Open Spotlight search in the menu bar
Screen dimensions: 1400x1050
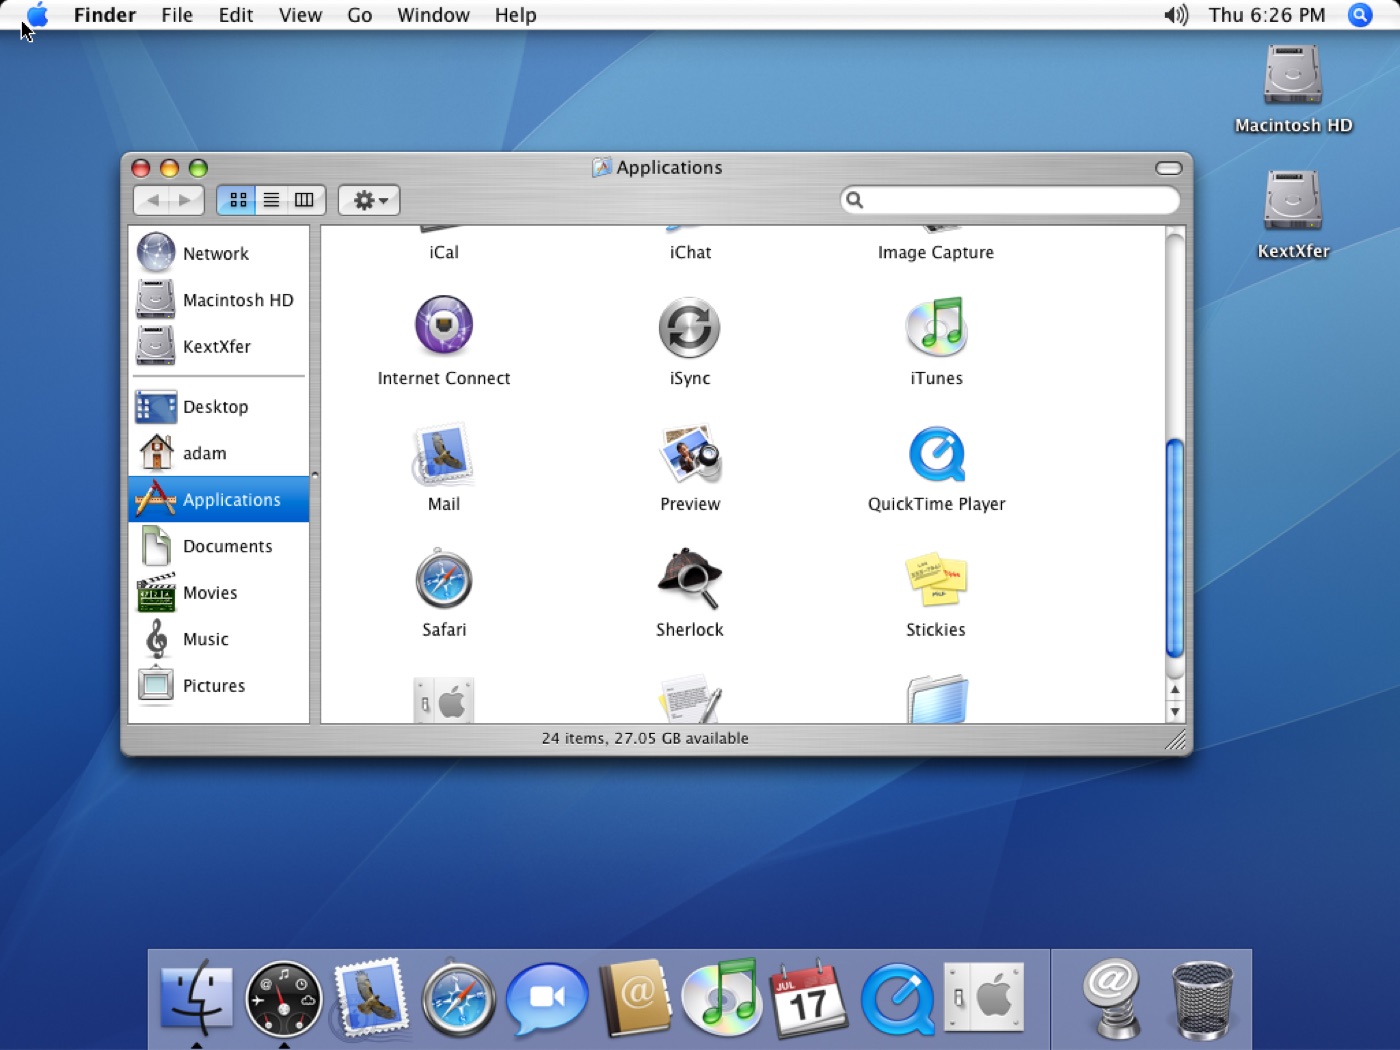(x=1360, y=15)
